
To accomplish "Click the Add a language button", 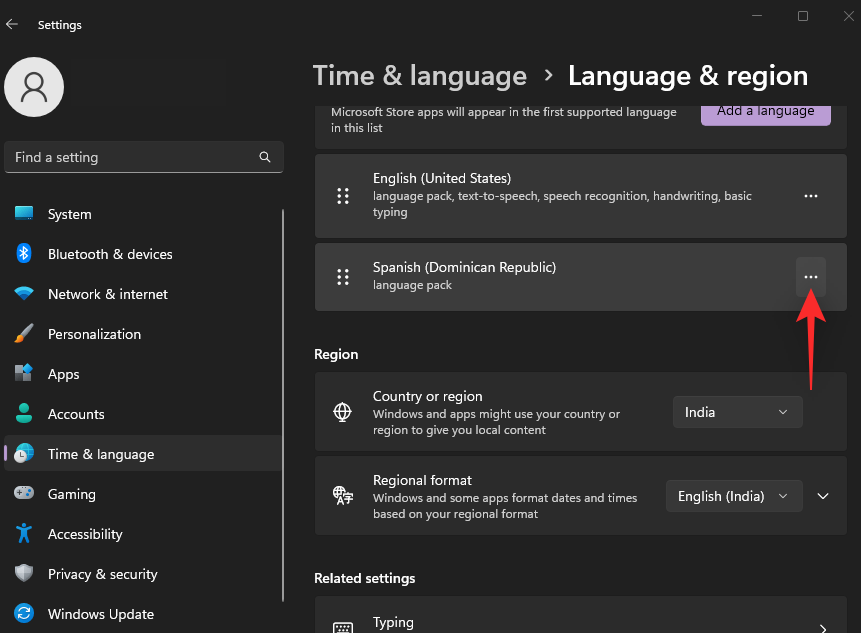I will point(765,113).
